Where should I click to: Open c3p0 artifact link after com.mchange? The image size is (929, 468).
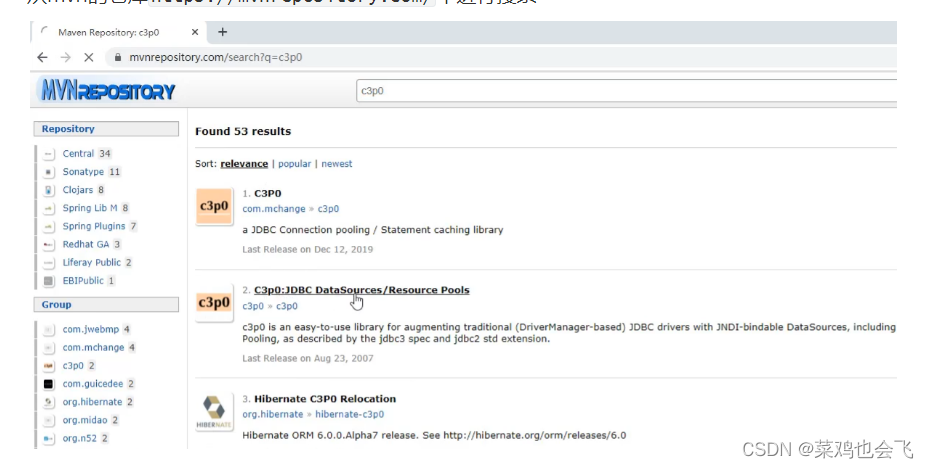point(328,209)
